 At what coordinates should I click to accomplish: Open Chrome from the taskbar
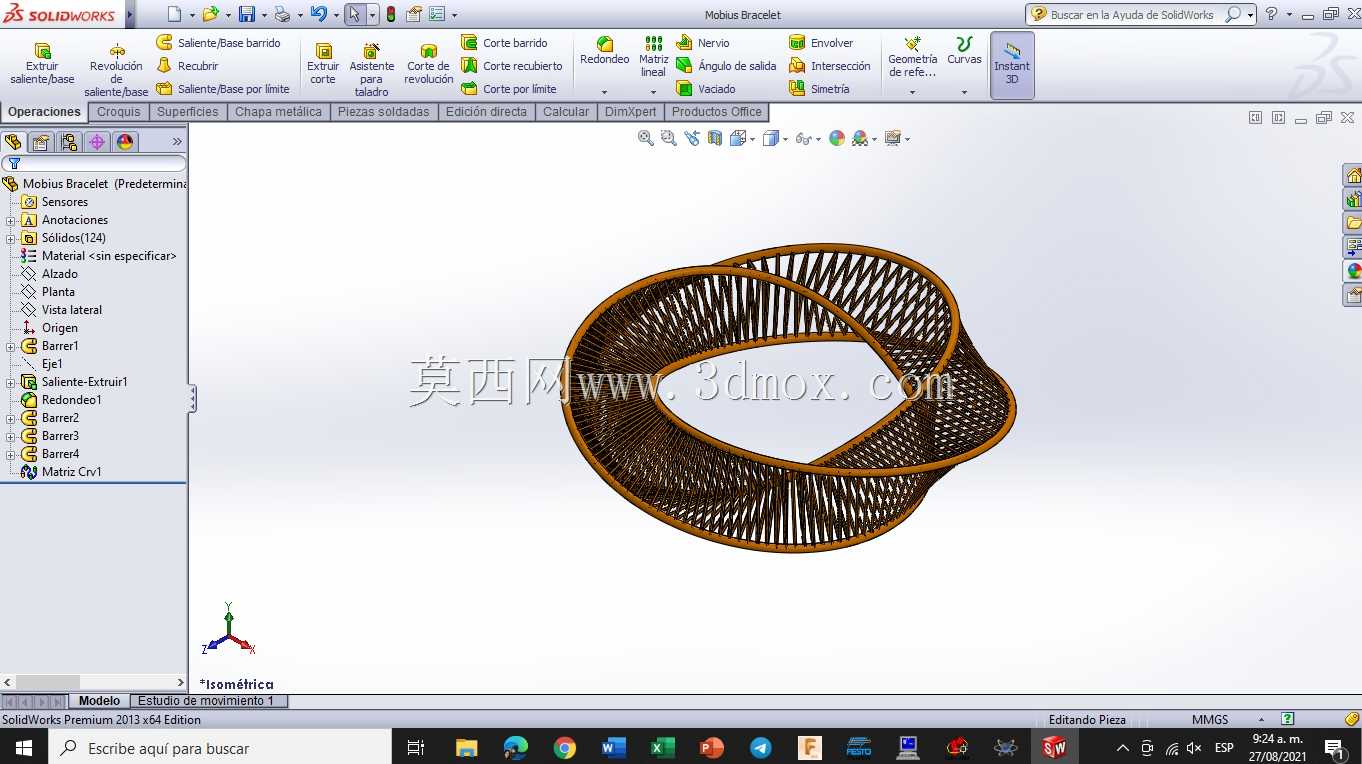565,748
